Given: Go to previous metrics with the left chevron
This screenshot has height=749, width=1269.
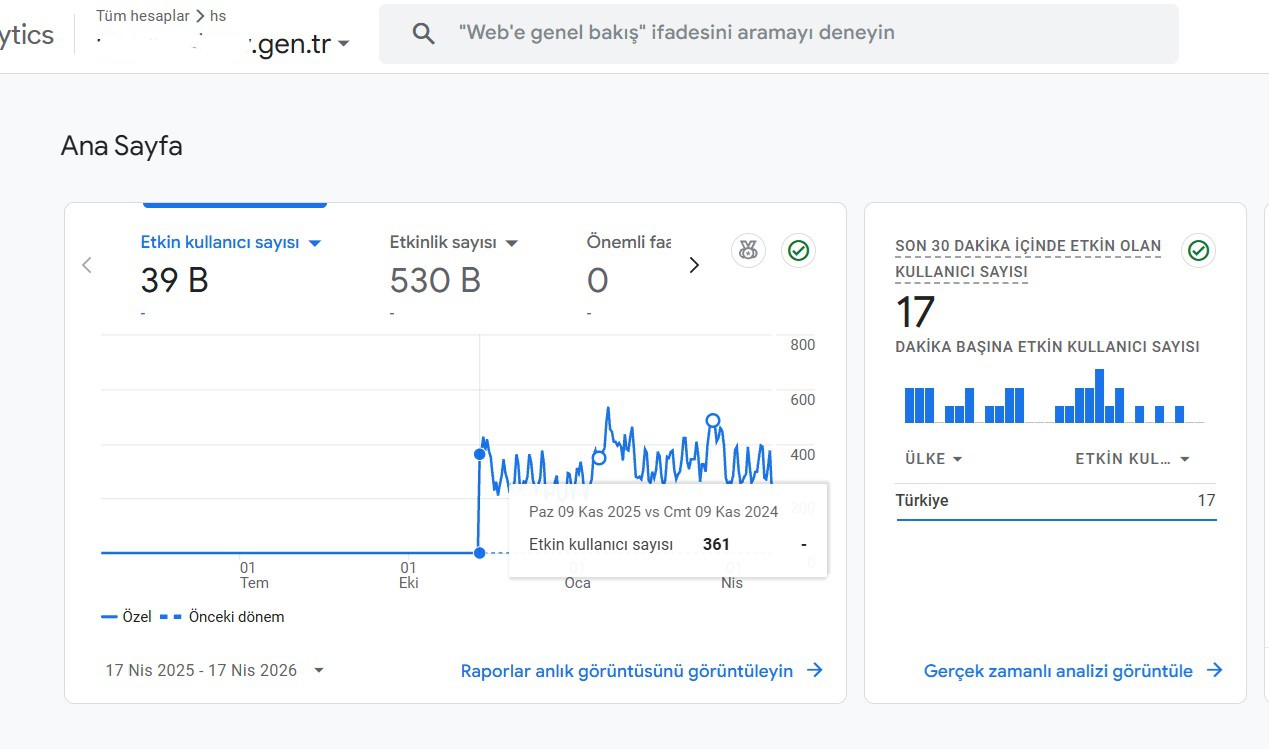Looking at the screenshot, I should point(87,265).
